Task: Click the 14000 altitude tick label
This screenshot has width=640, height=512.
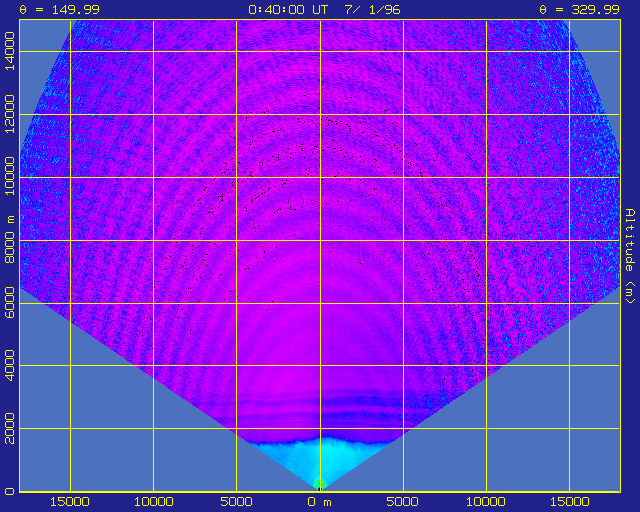Action: [9, 51]
